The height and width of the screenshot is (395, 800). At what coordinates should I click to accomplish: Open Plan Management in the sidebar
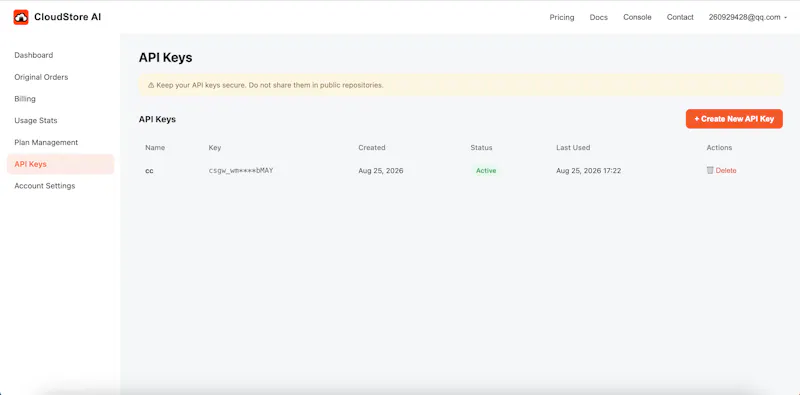tap(61, 142)
